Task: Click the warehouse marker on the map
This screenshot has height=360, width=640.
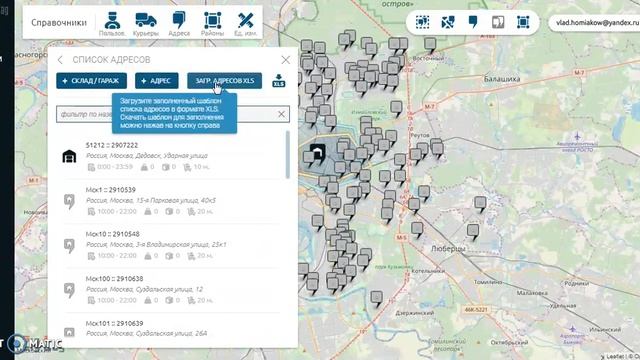Action: (x=318, y=152)
